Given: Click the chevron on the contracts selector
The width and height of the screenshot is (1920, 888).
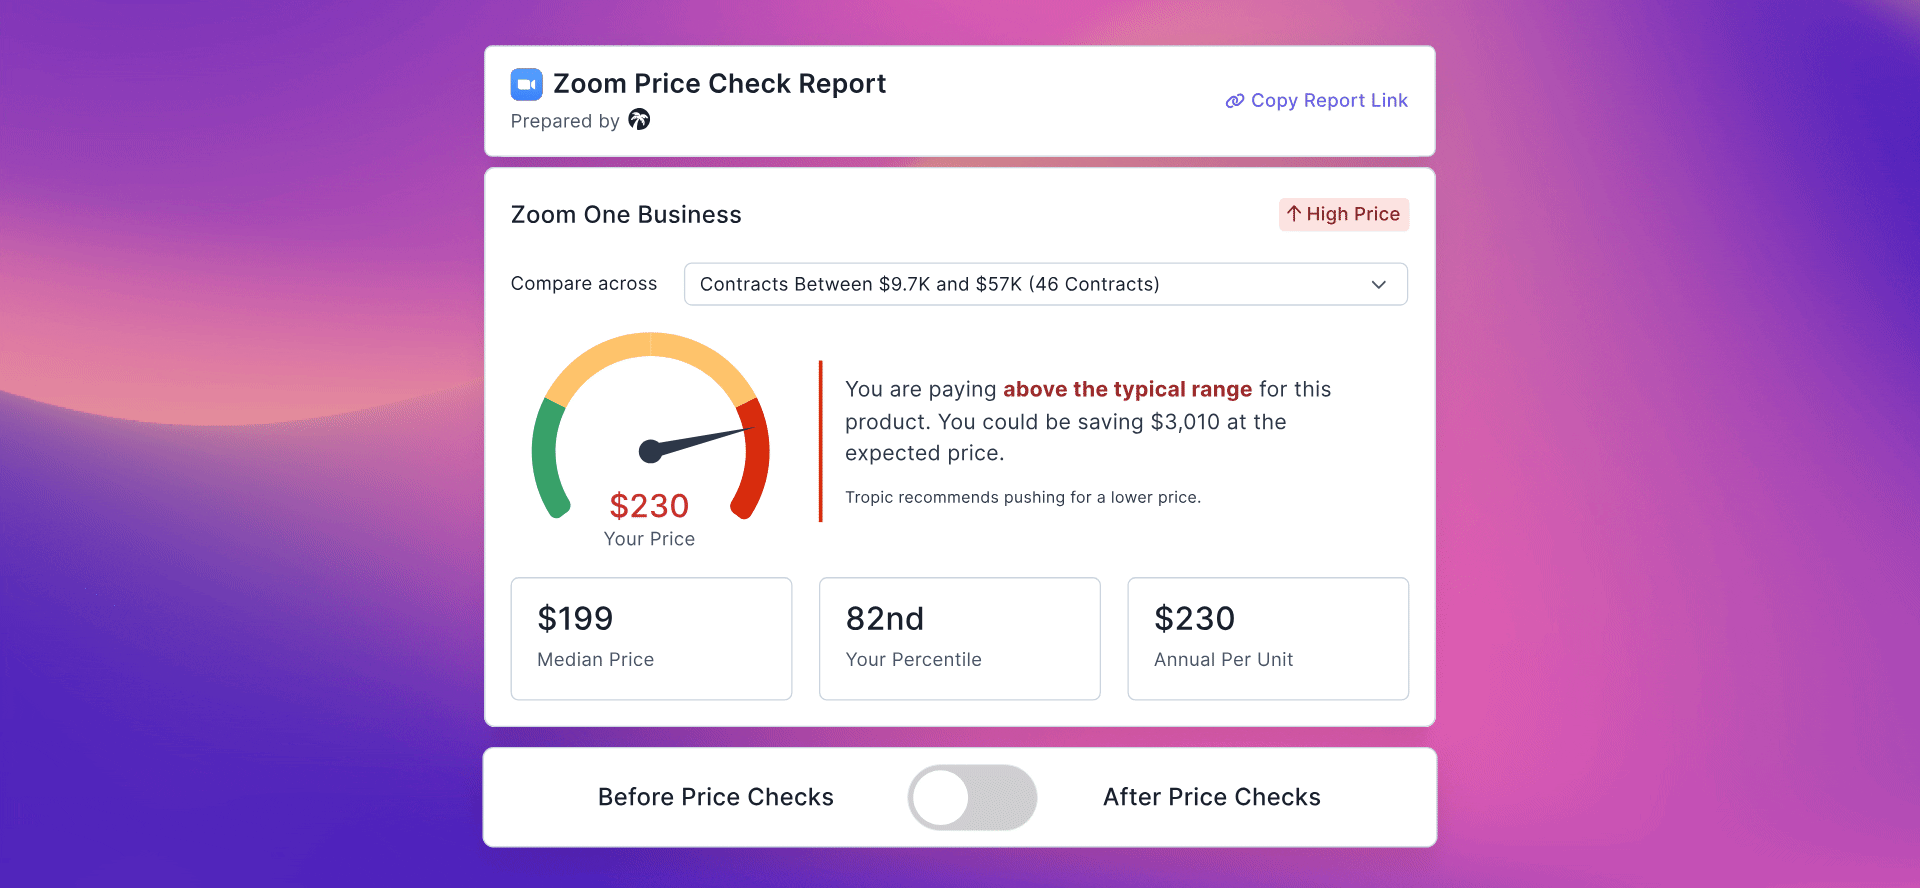Looking at the screenshot, I should [1379, 284].
